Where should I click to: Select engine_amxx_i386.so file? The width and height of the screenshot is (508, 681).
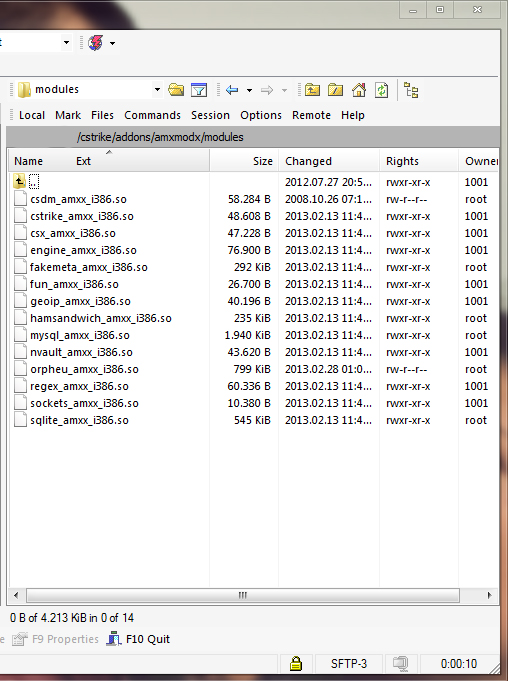[83, 250]
